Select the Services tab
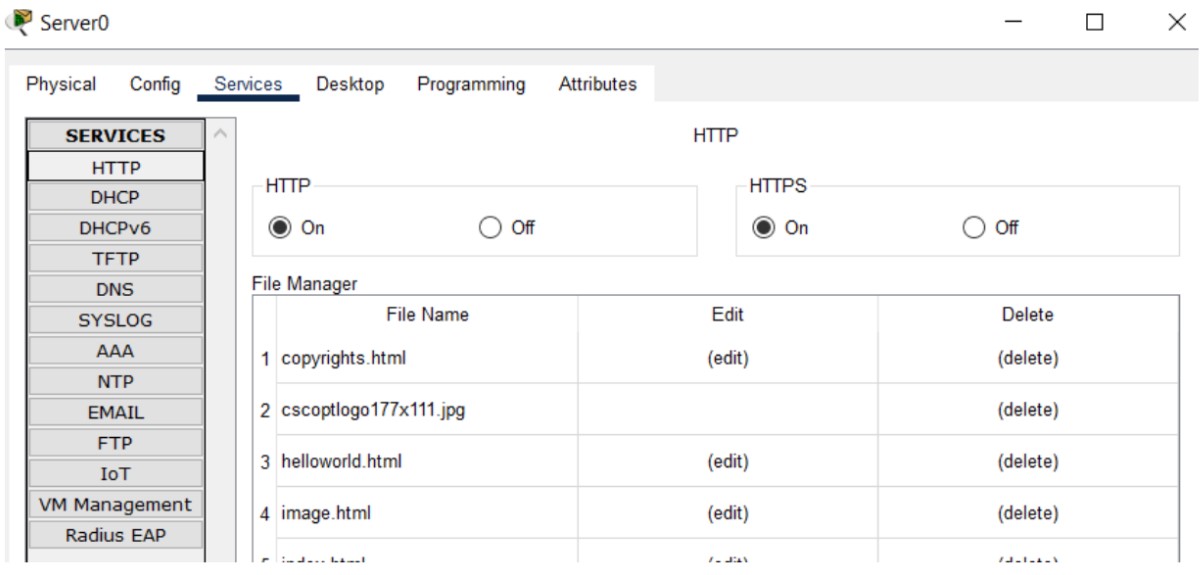1200x575 pixels. tap(248, 84)
